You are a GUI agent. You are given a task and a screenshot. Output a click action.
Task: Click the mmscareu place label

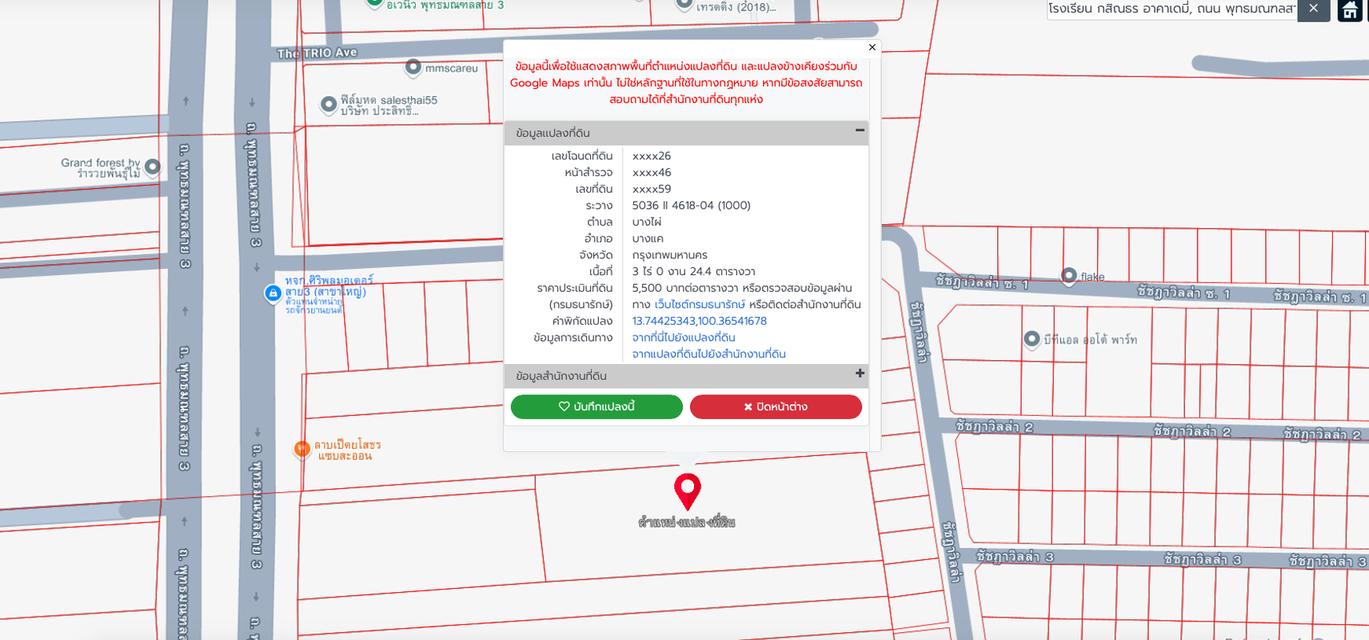tap(451, 68)
